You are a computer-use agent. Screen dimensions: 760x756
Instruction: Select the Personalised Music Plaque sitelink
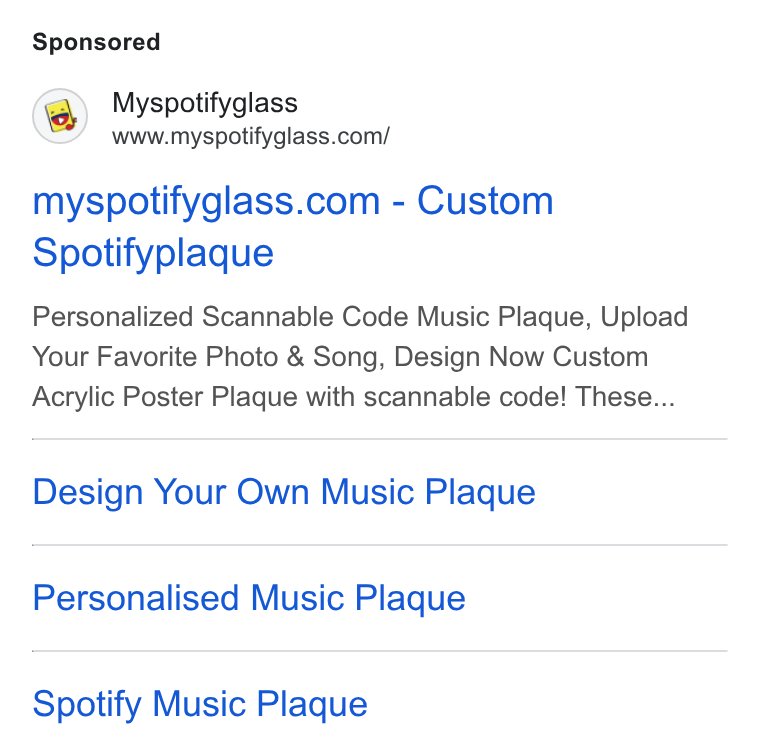(x=249, y=598)
